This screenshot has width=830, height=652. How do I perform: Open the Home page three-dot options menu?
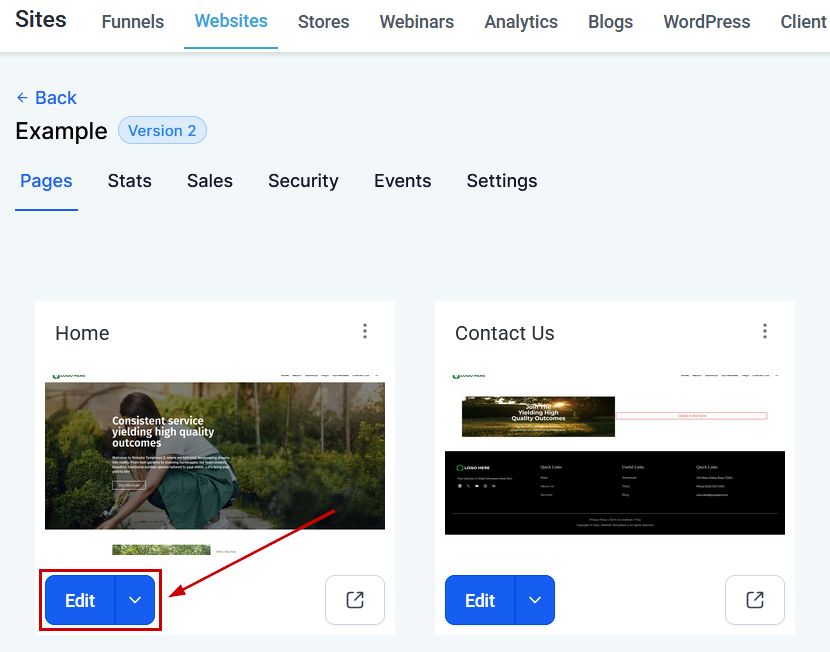click(x=365, y=331)
